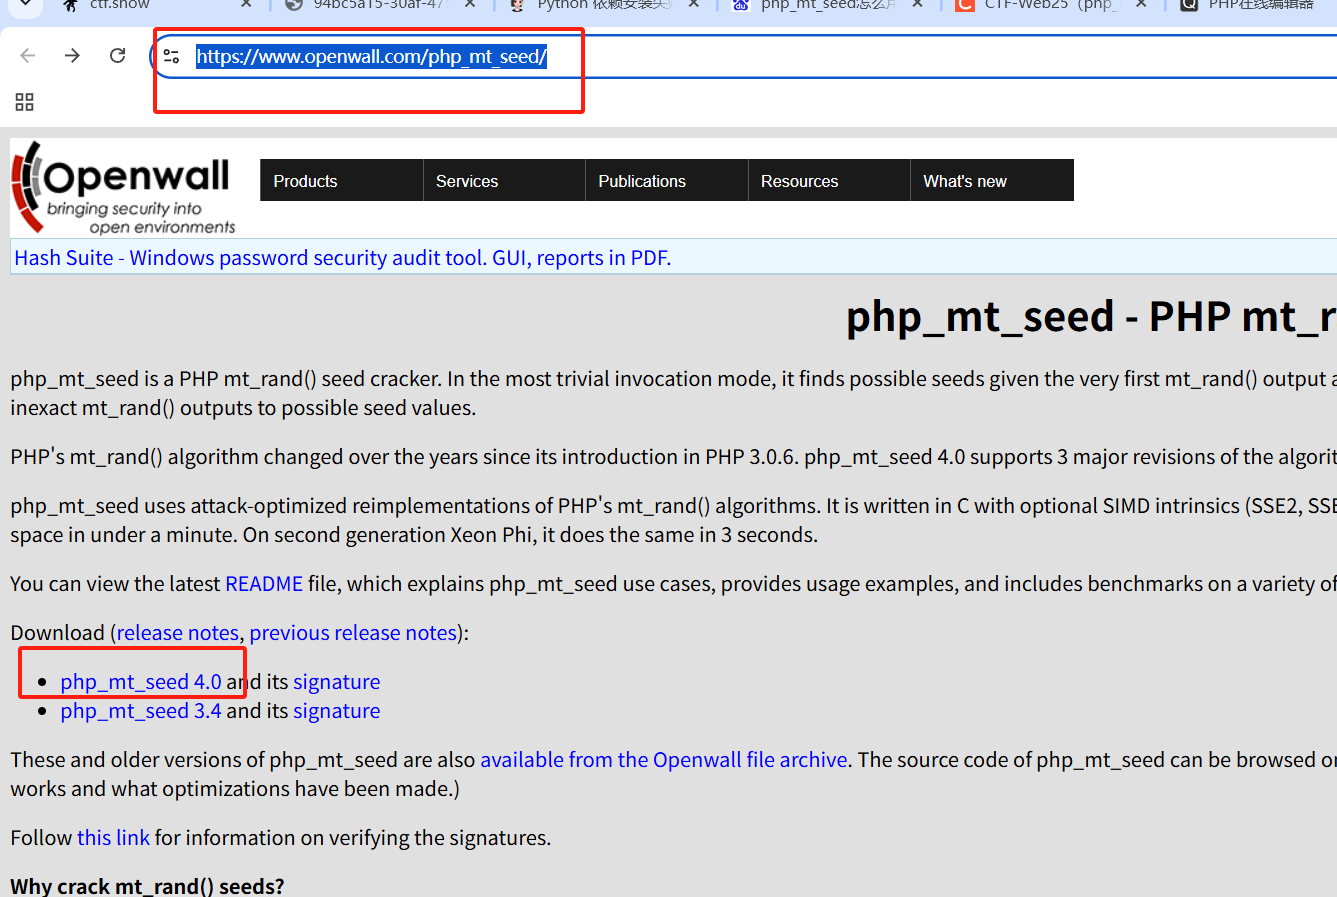Open the README link
This screenshot has width=1337, height=897.
pyautogui.click(x=264, y=584)
